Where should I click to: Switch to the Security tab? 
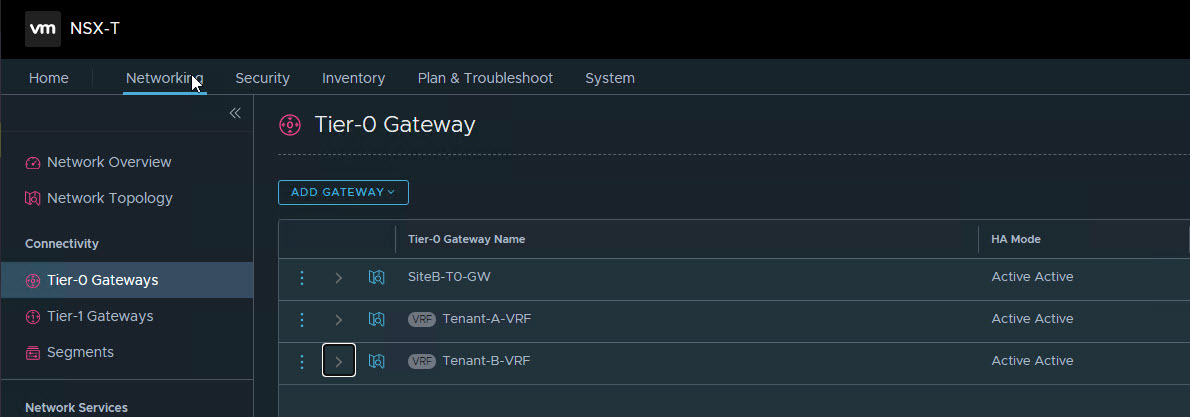click(262, 78)
